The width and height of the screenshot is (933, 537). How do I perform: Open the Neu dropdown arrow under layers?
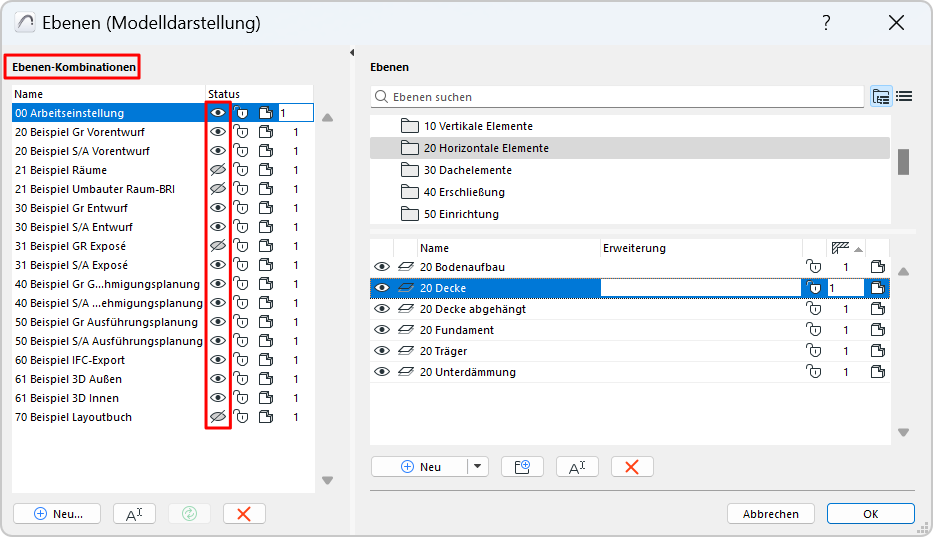click(477, 467)
